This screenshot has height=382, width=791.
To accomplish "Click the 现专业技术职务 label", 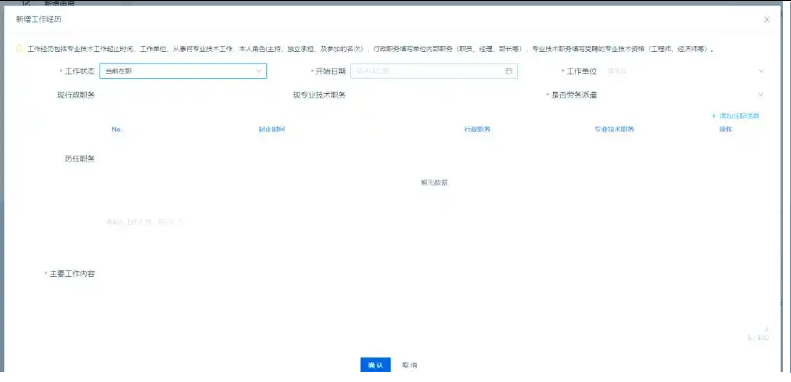I will point(319,95).
